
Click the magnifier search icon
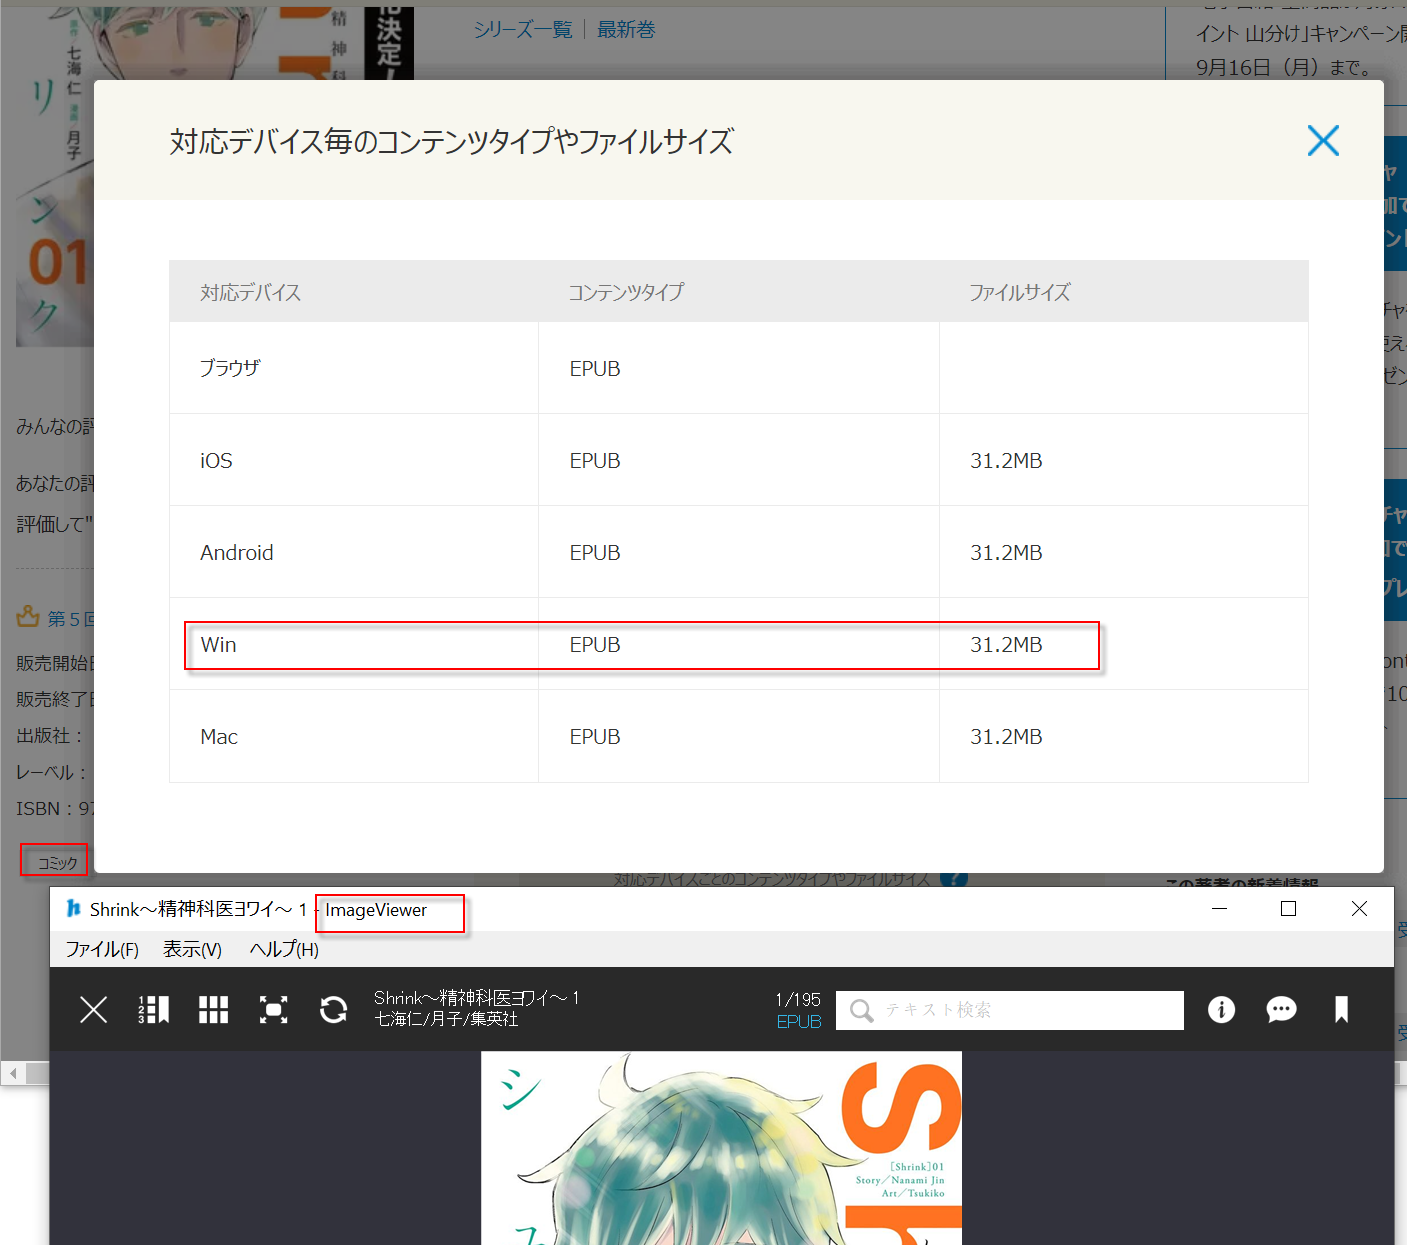click(x=861, y=1011)
